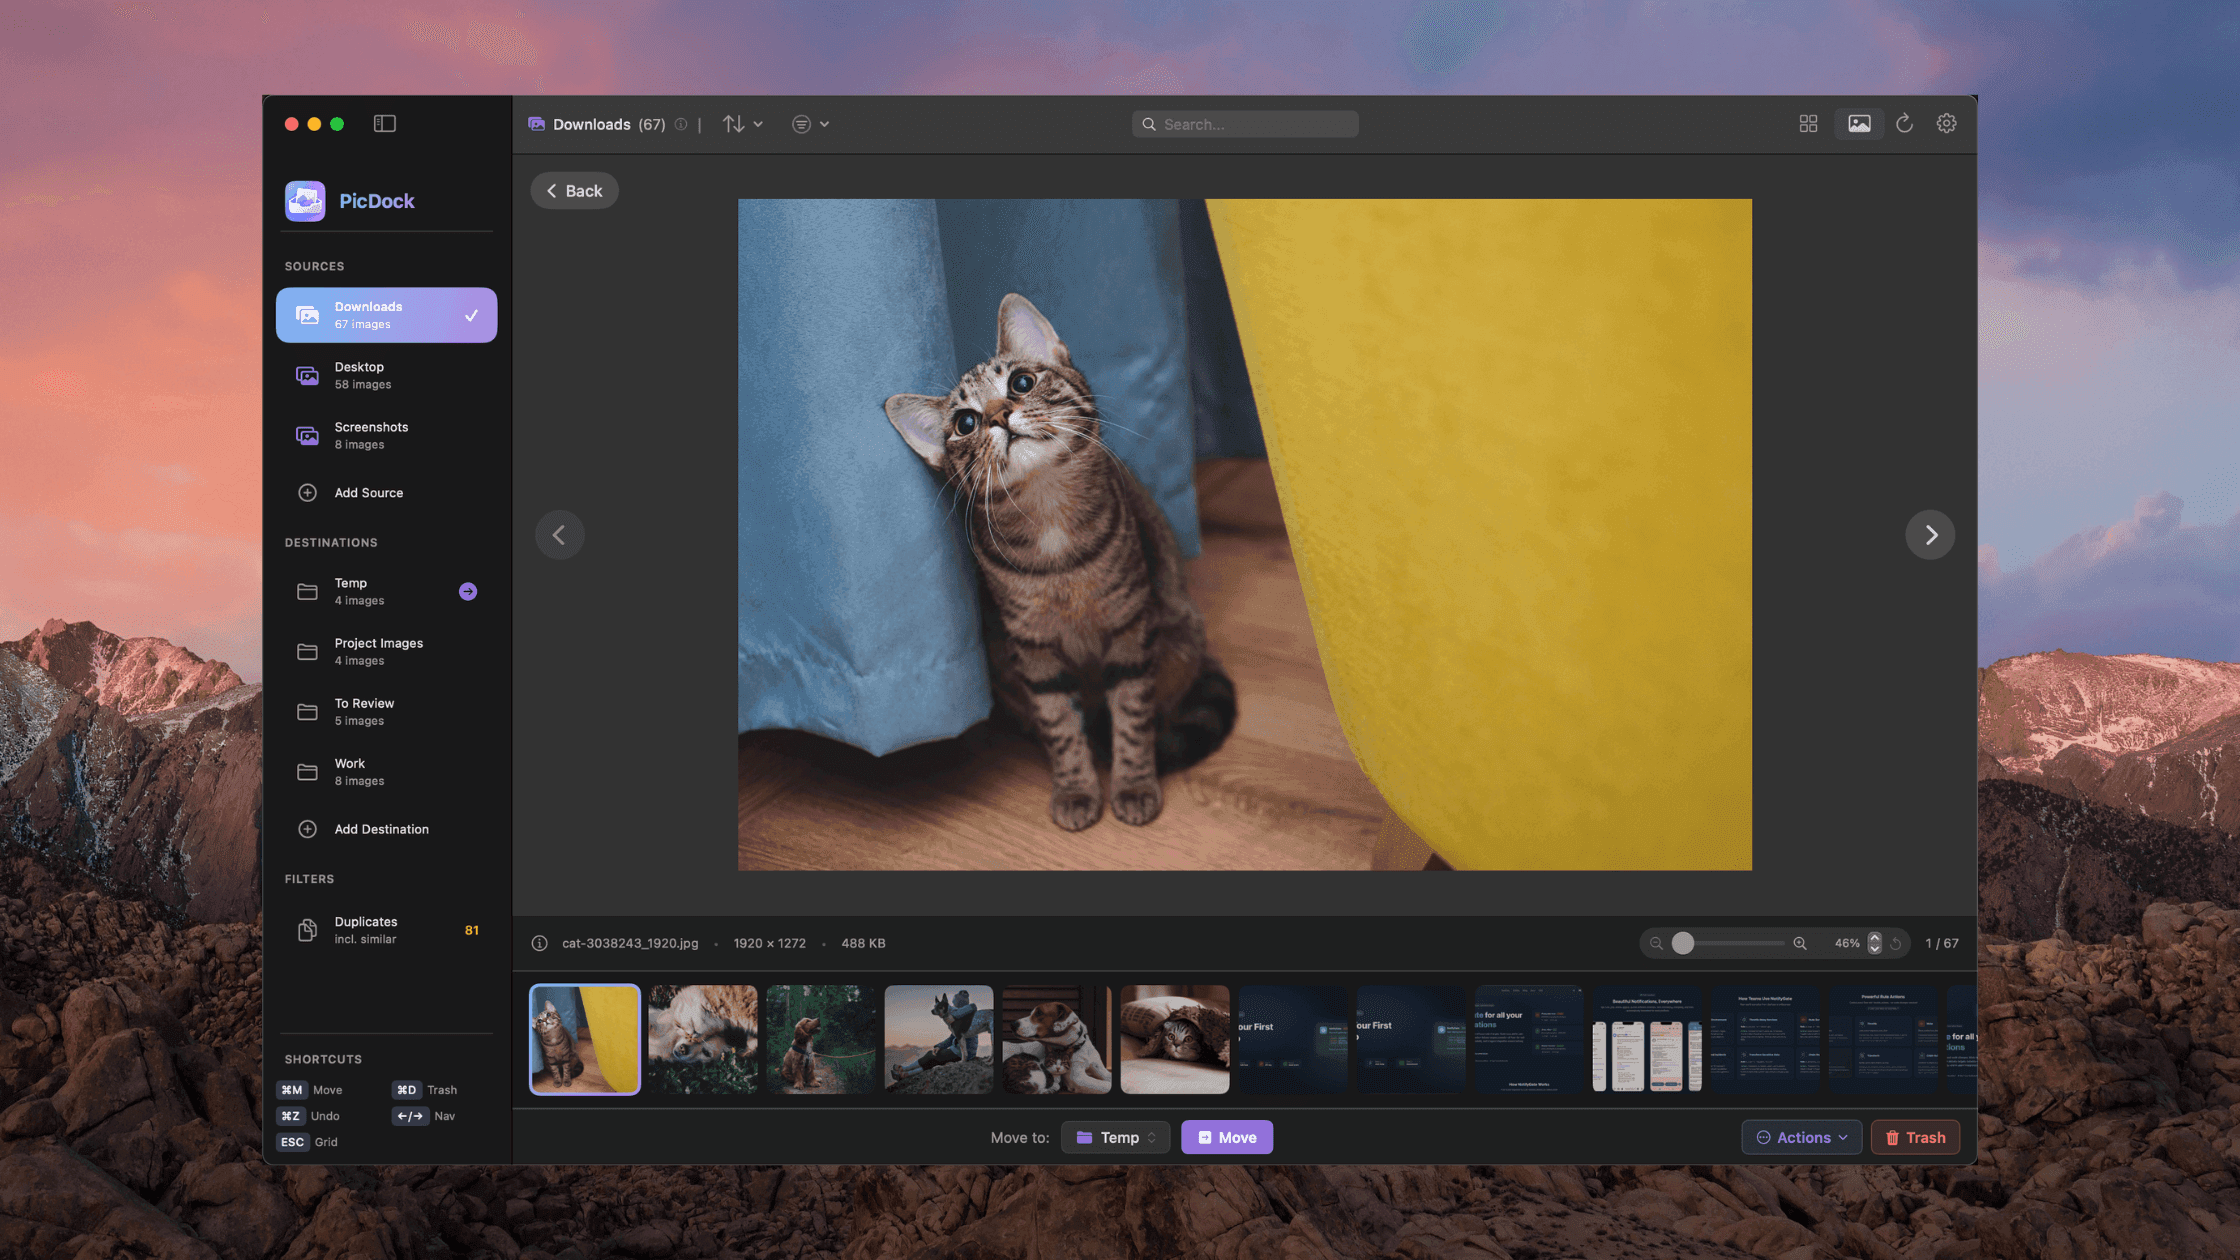Viewport: 2240px width, 1260px height.
Task: Open the info icon beside the filename
Action: point(539,943)
